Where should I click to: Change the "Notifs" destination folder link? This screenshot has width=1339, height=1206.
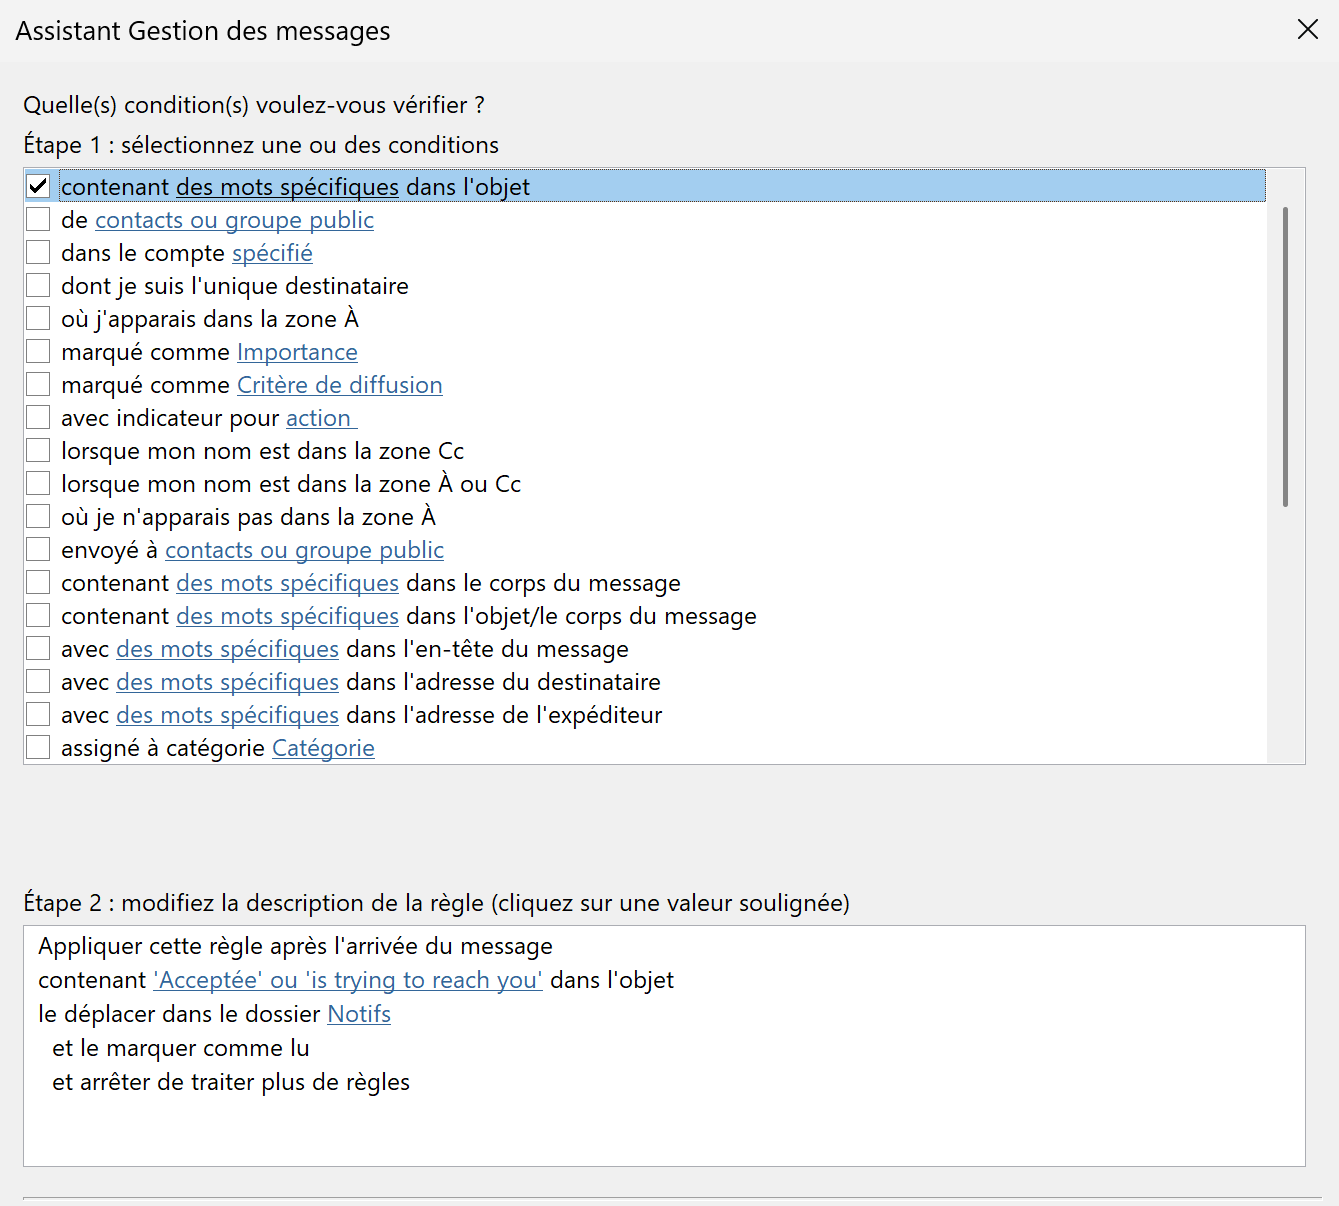[359, 1014]
